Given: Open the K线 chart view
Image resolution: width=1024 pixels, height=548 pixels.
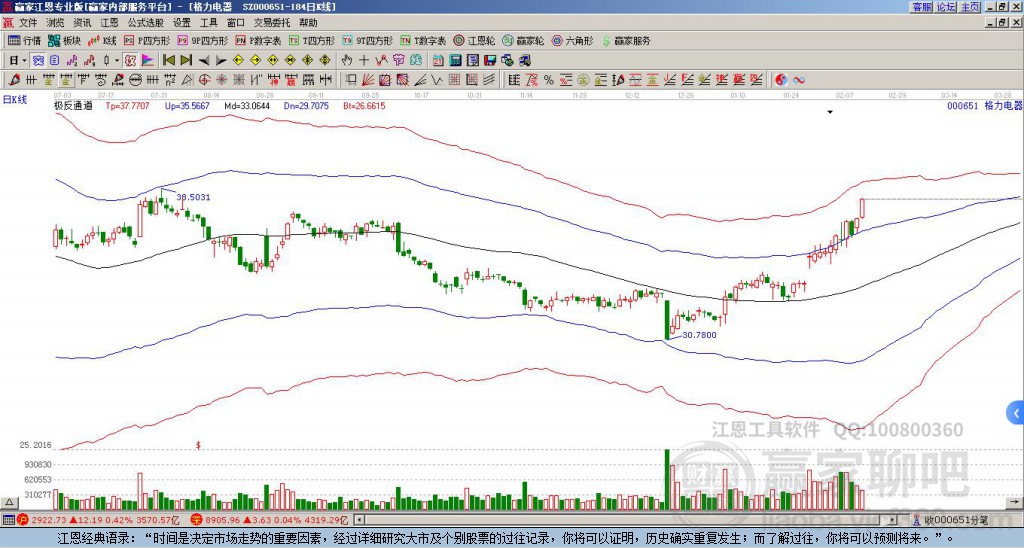Looking at the screenshot, I should tap(102, 40).
